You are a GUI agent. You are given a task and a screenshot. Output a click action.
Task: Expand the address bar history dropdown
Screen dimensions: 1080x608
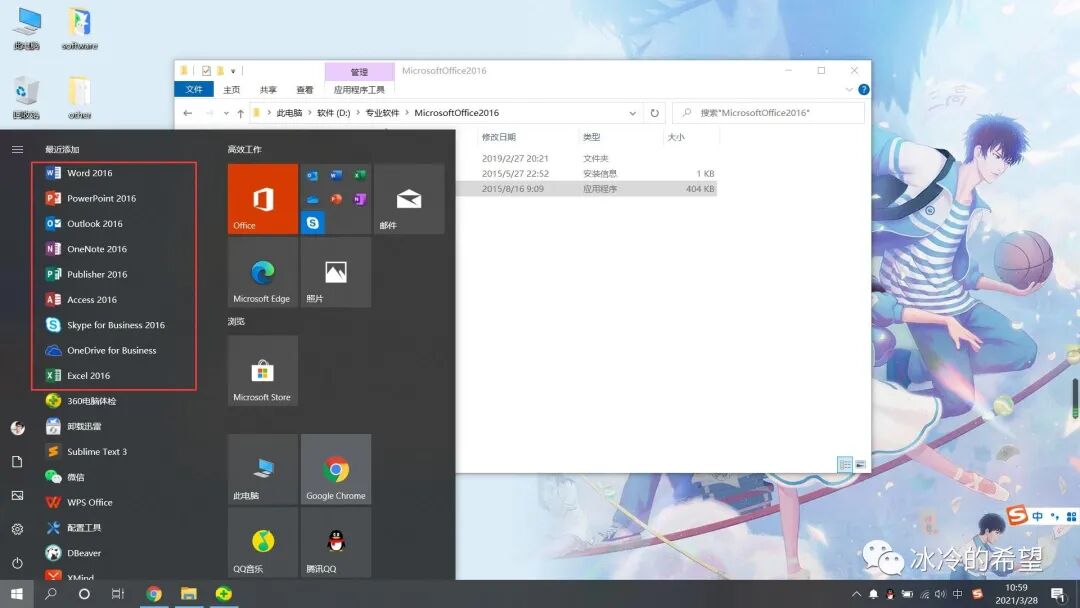632,113
